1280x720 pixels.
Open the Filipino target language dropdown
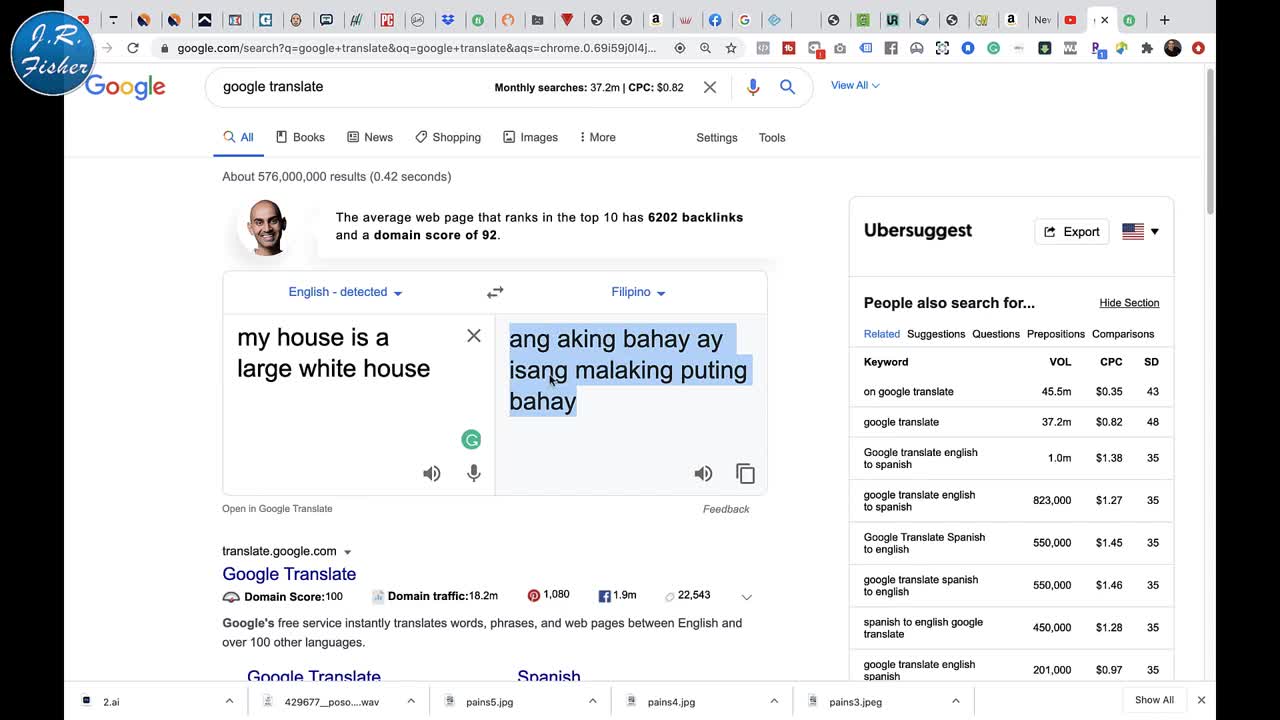coord(638,292)
